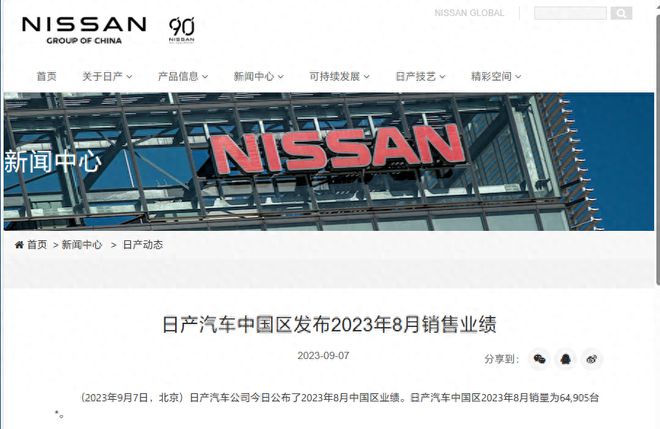This screenshot has width=660, height=429.
Task: Go to 首页 in navigation bar
Action: click(46, 76)
